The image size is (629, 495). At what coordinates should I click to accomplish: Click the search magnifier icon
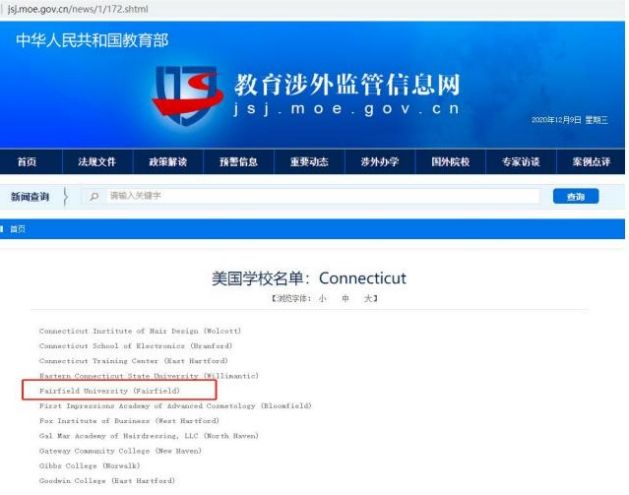point(94,197)
